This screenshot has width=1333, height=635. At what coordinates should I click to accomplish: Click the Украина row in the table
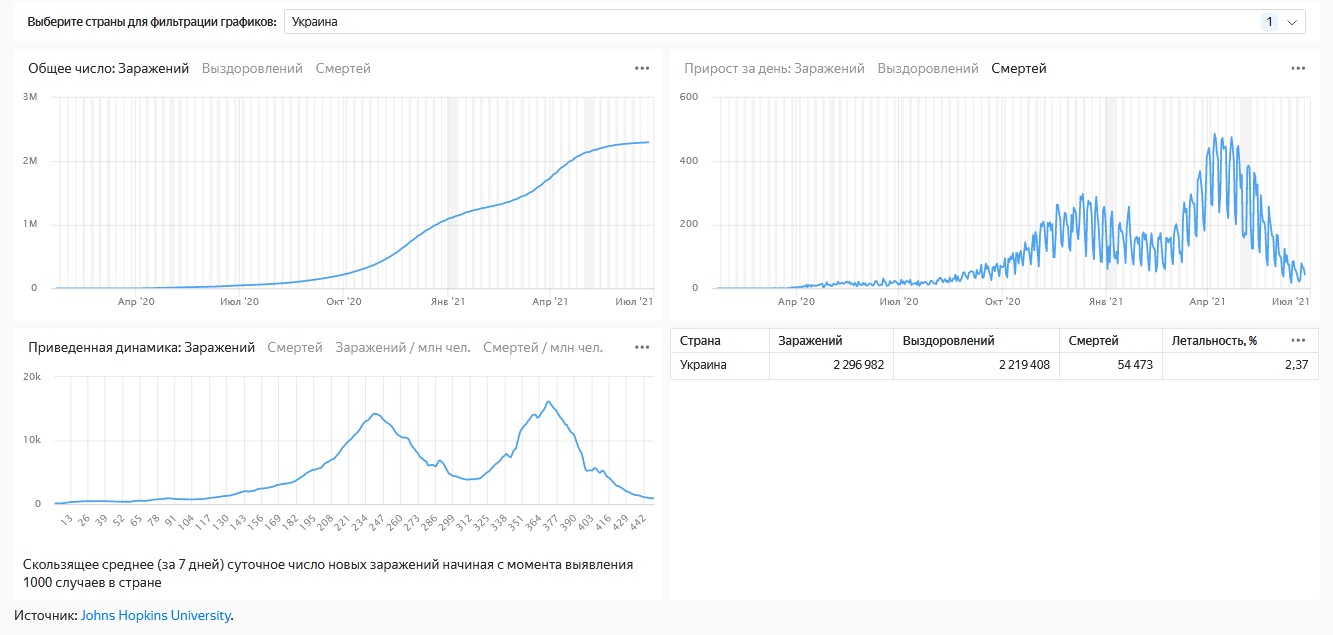704,366
